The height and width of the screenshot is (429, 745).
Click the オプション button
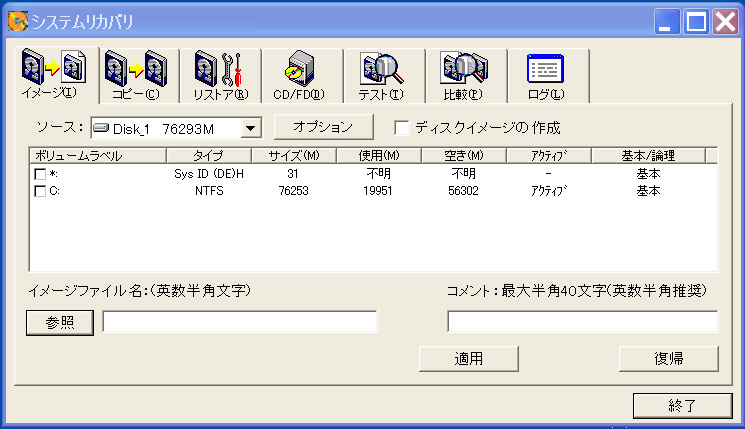323,127
